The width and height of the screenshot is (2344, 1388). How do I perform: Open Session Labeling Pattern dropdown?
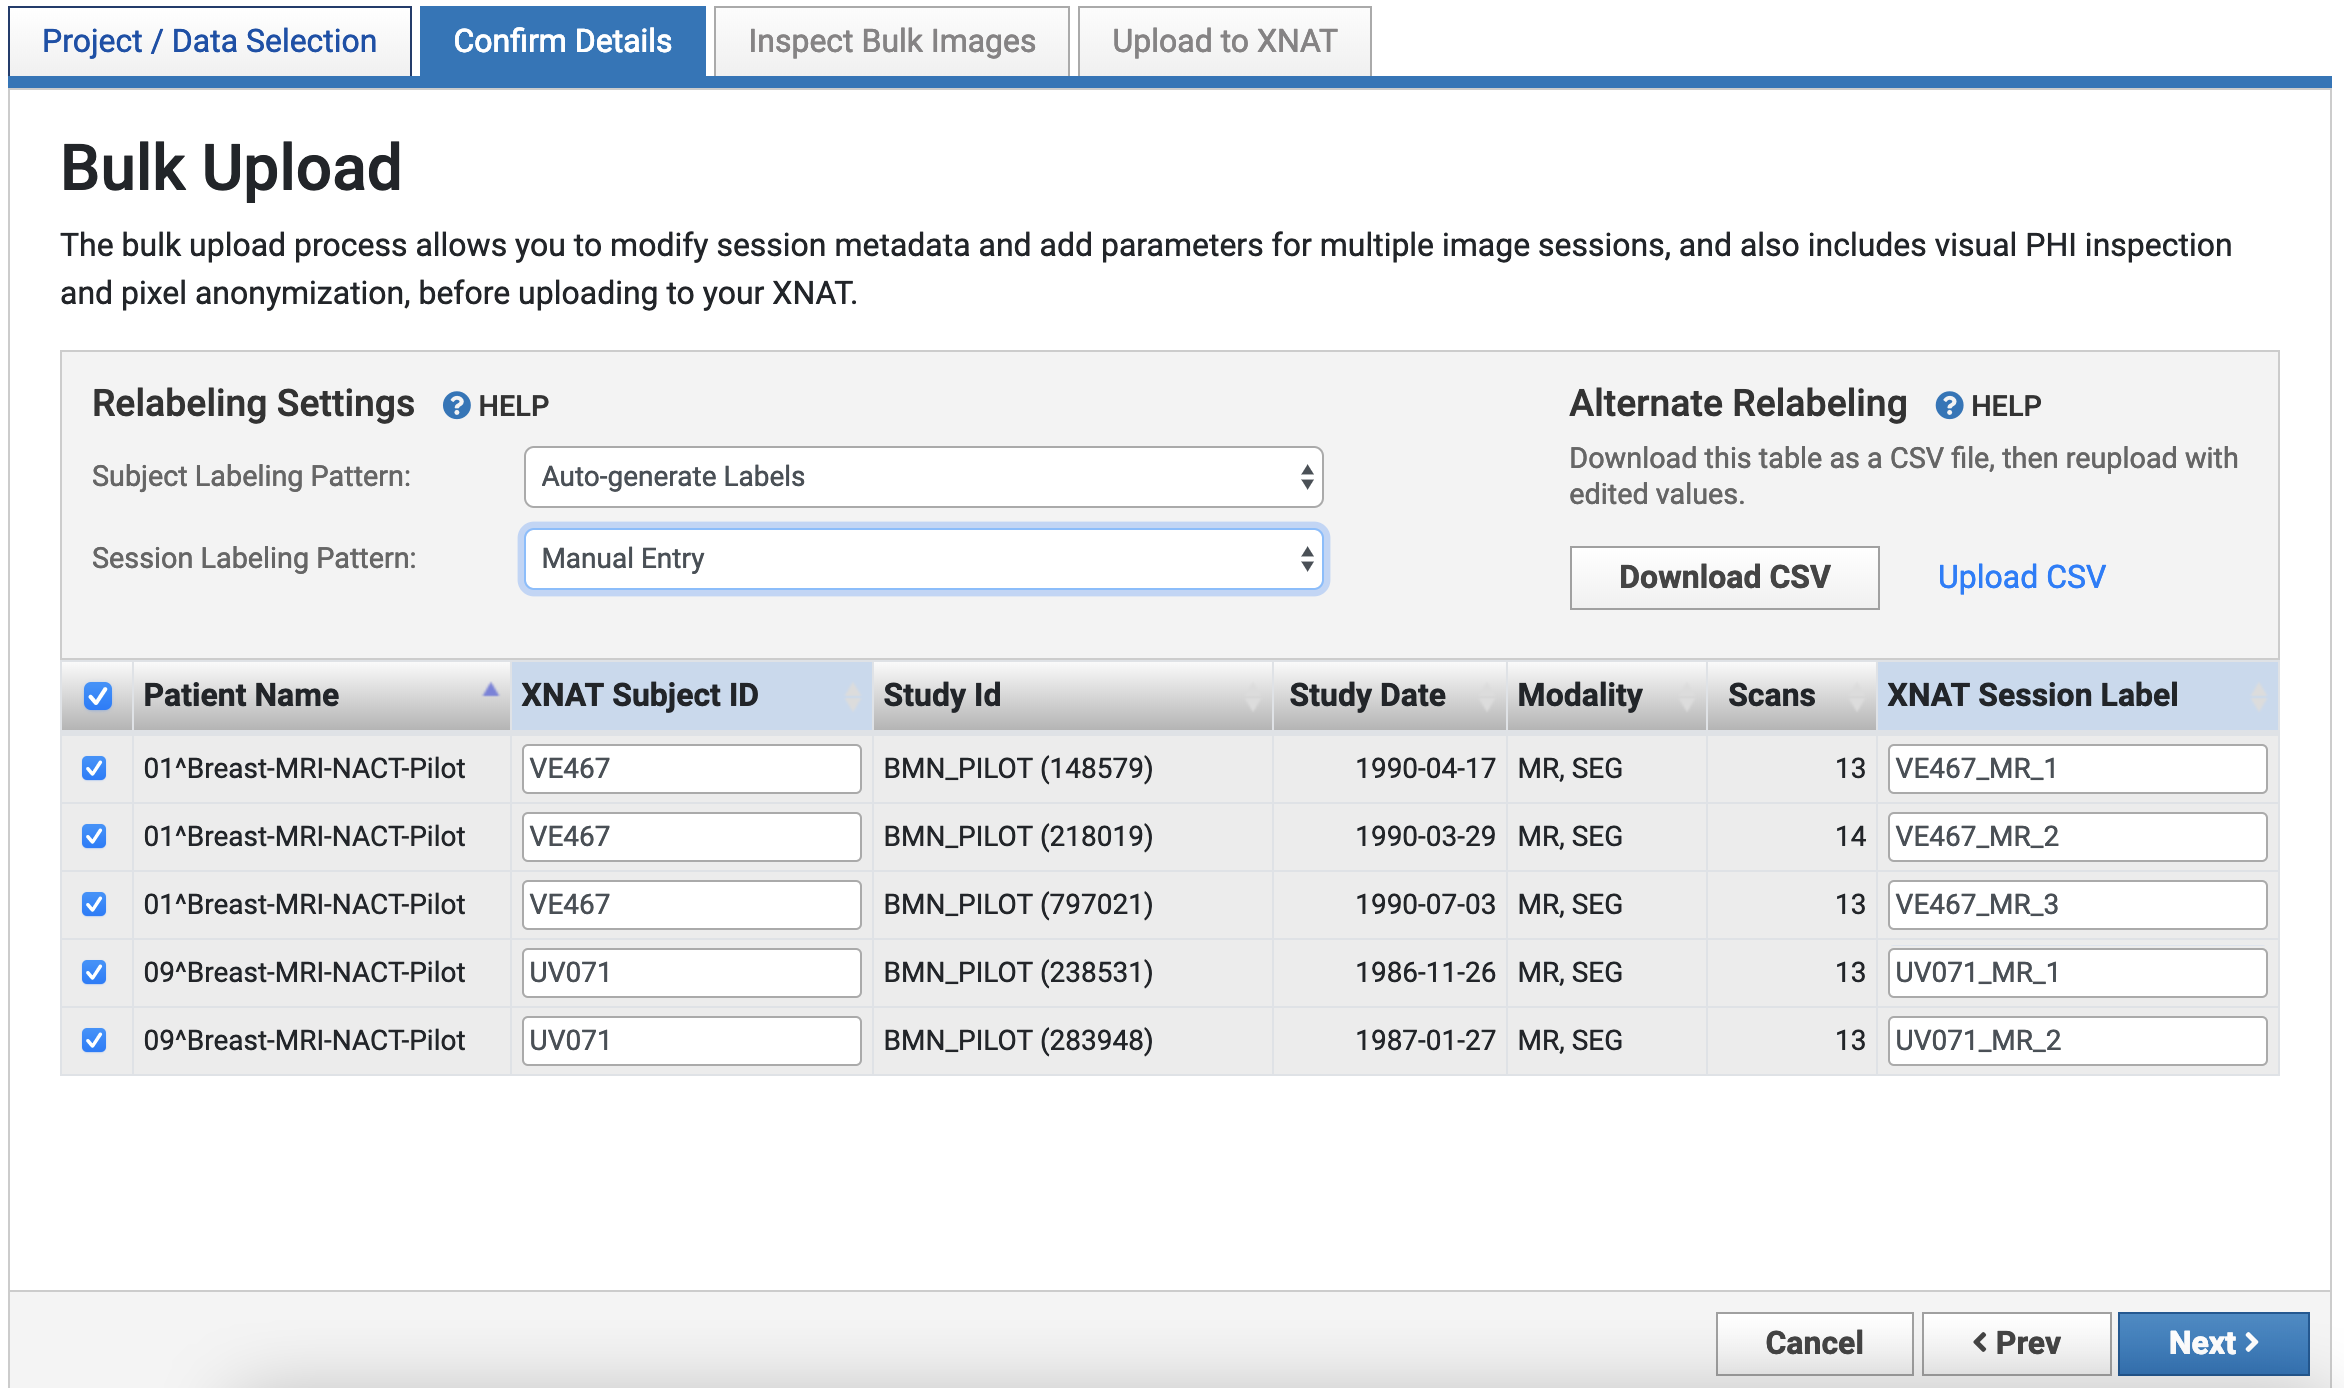point(922,559)
